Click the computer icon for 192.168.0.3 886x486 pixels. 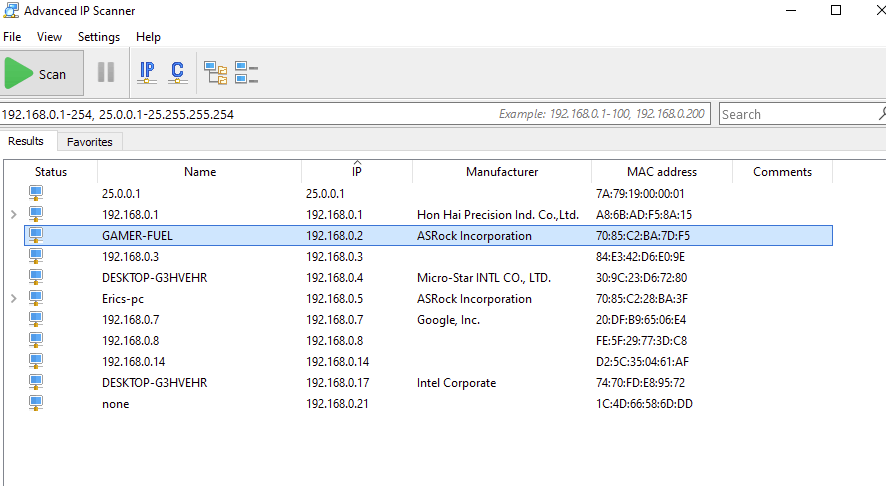point(36,256)
